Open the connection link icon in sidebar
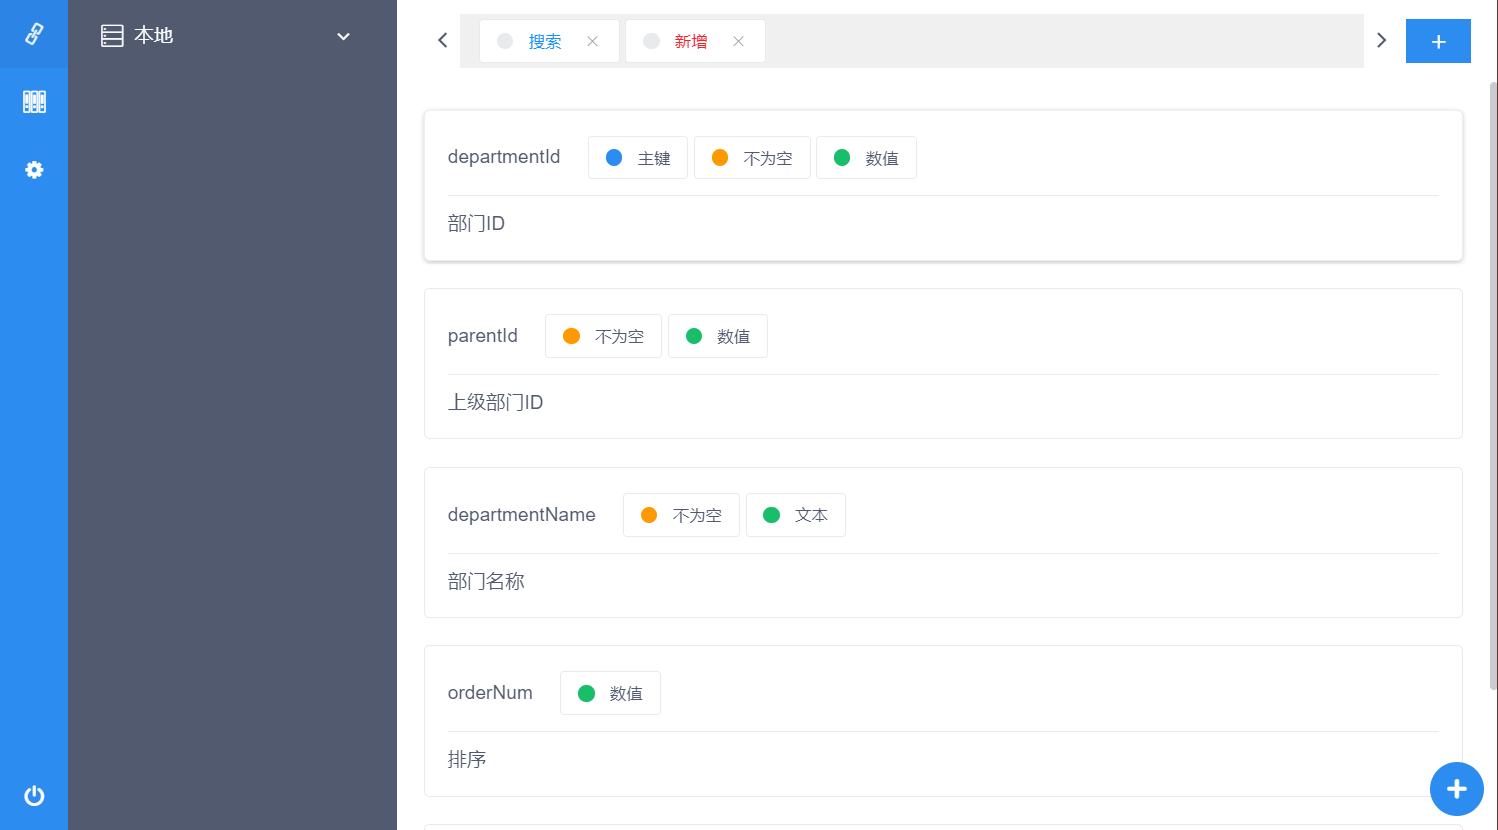 pos(34,34)
